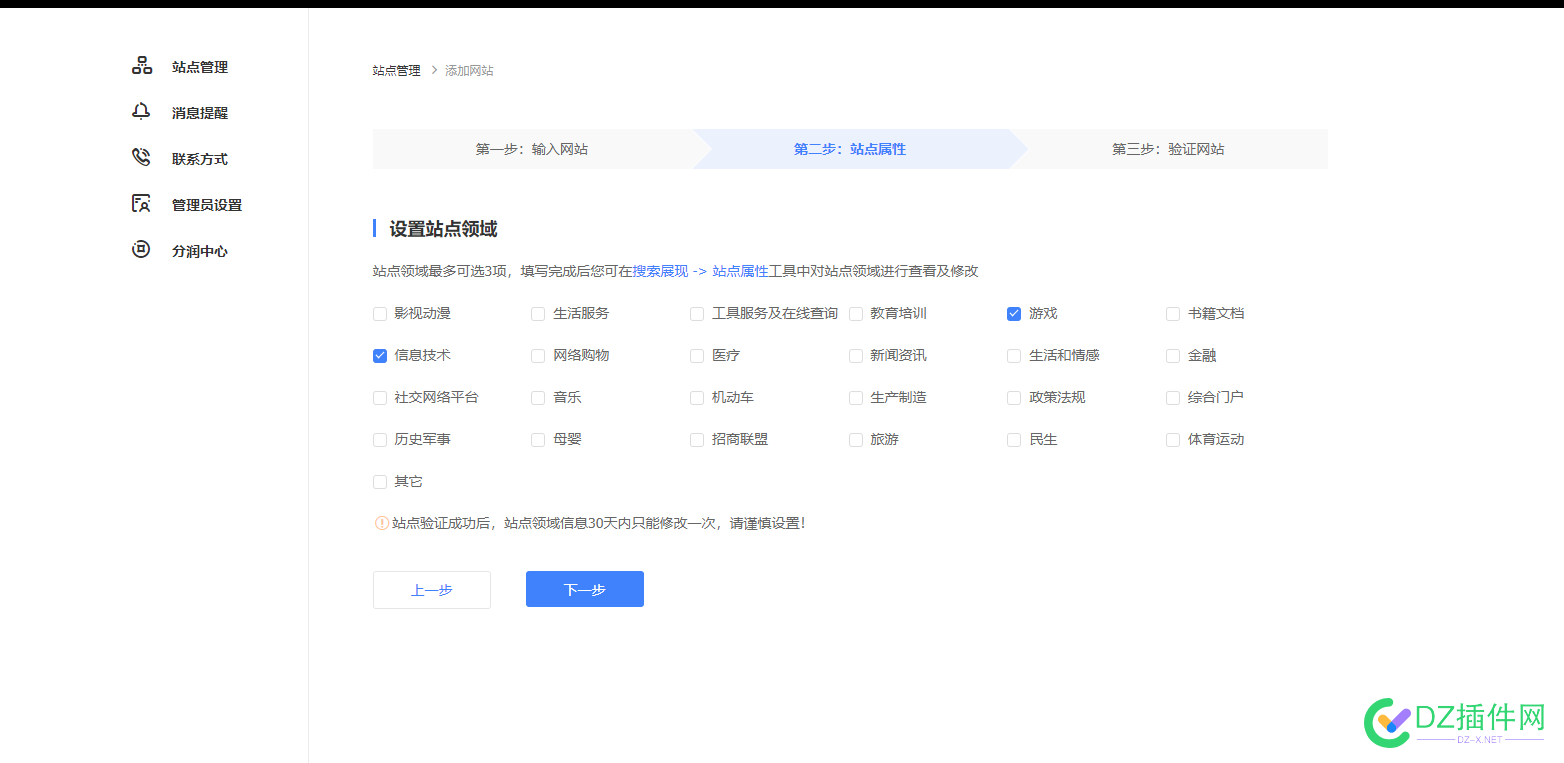Screen dimensions: 1564x763
Task: Select step 第三步：验证网站
Action: tap(1168, 149)
